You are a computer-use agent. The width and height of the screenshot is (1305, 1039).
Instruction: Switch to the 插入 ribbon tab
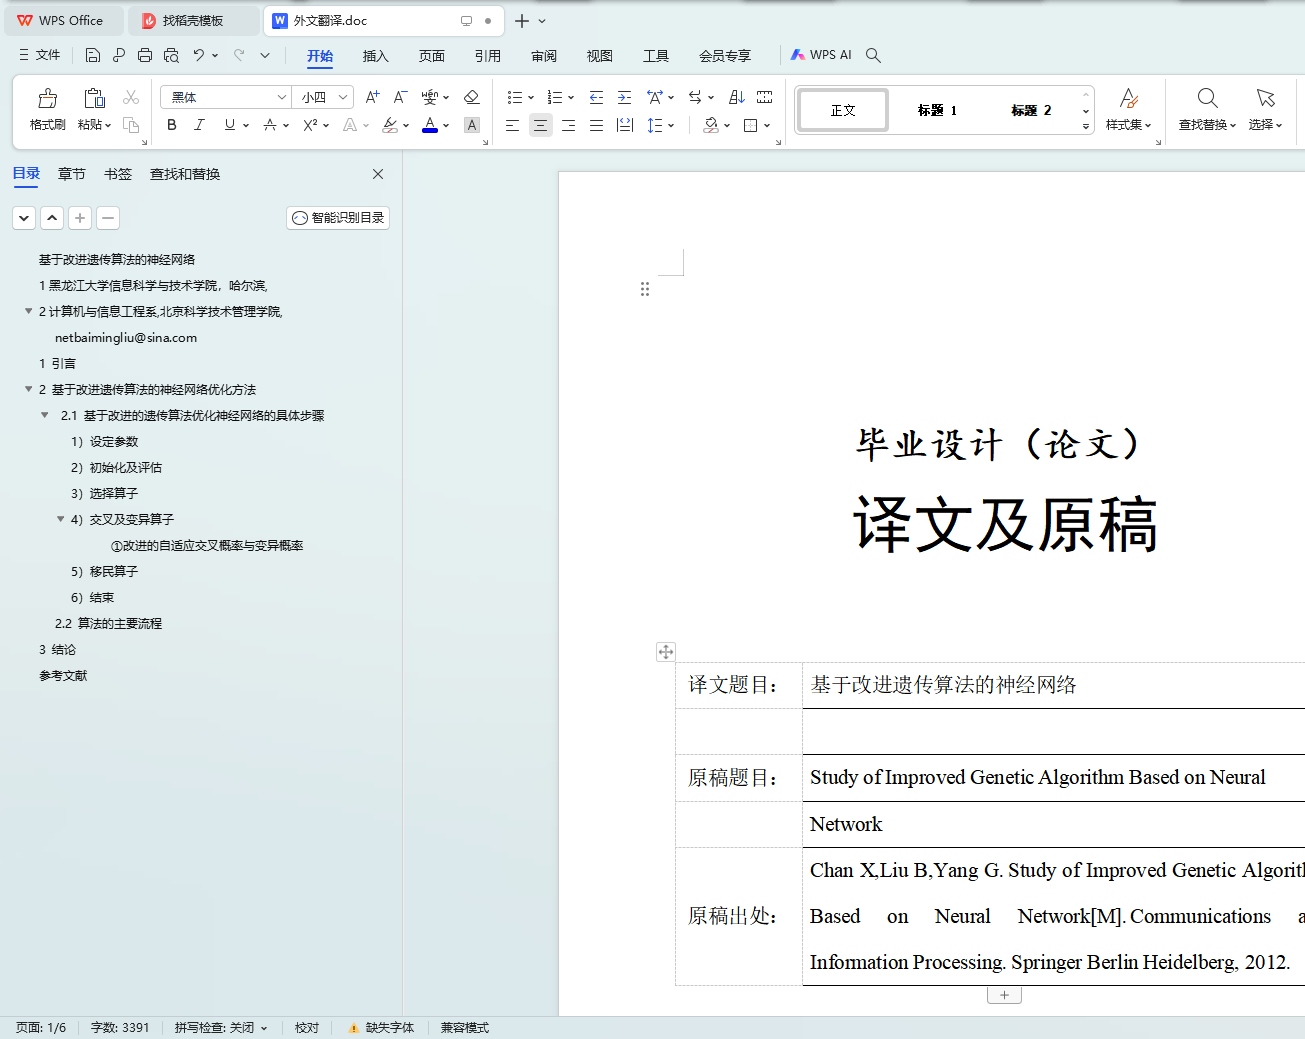tap(375, 56)
